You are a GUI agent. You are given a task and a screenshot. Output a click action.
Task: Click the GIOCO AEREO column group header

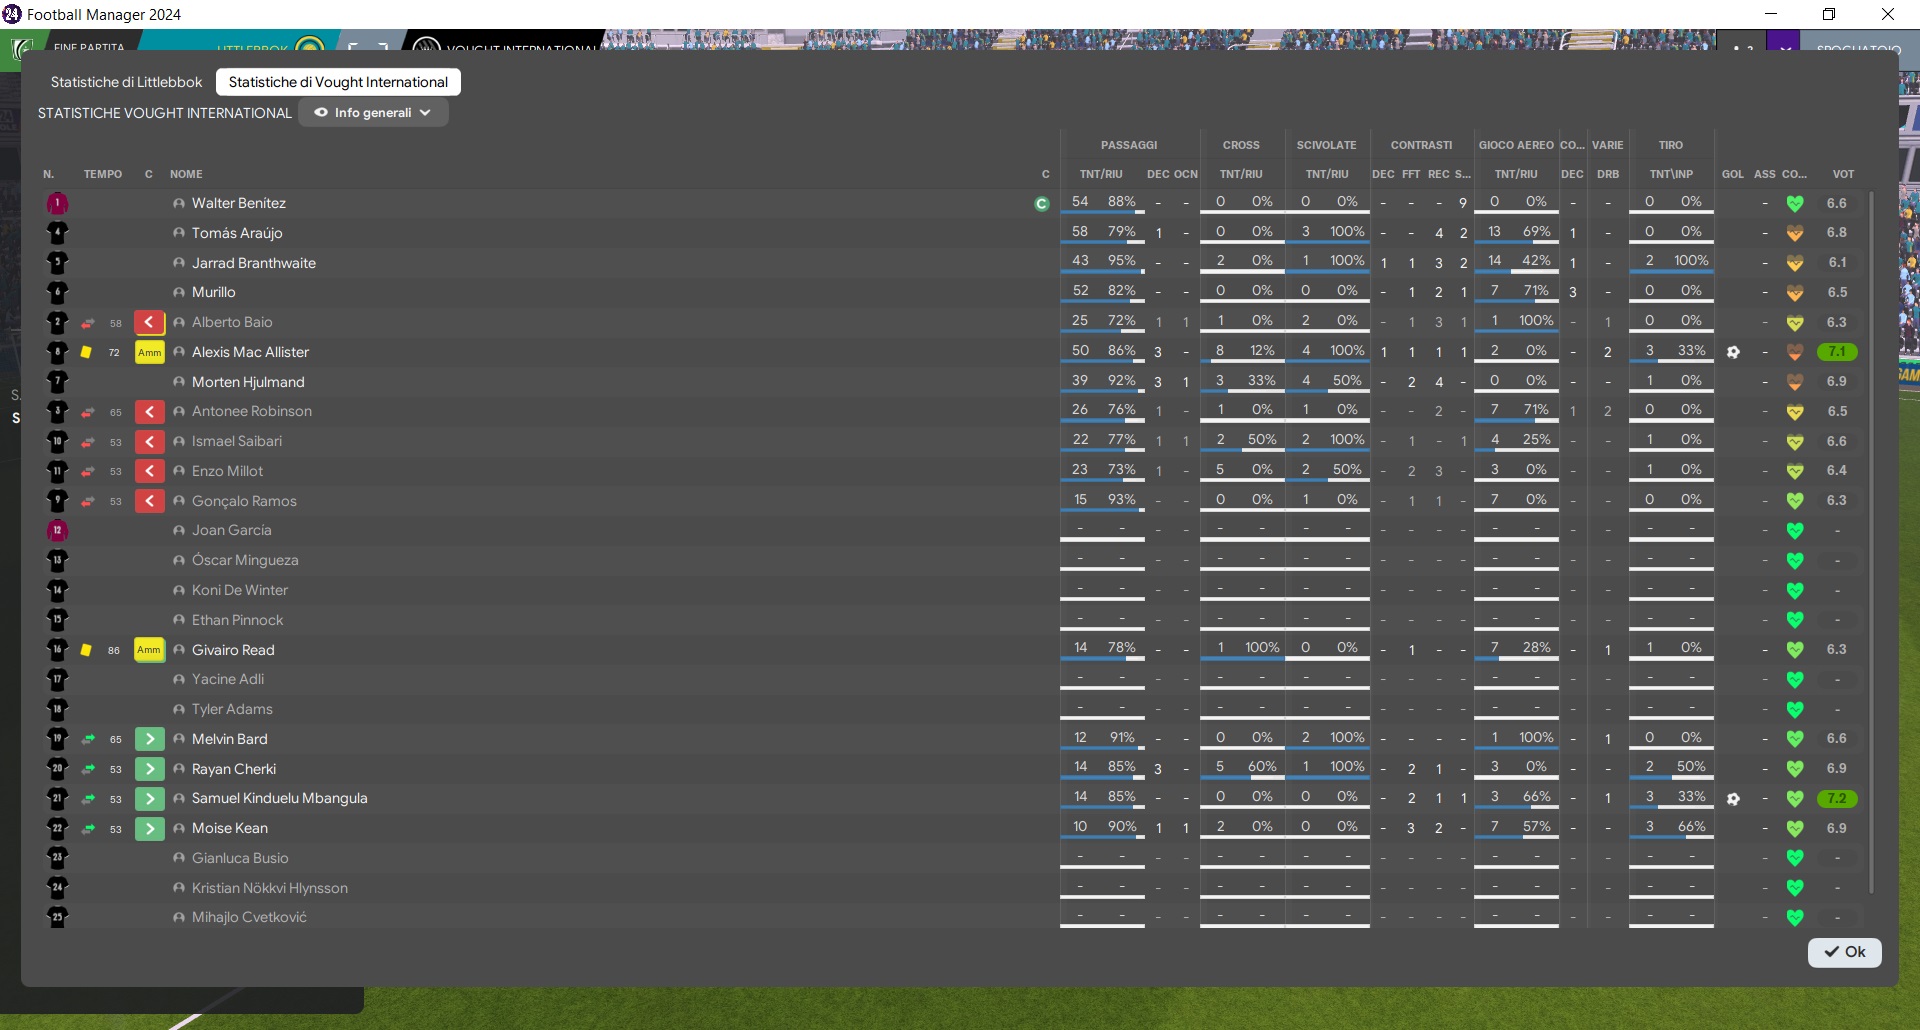(1516, 145)
